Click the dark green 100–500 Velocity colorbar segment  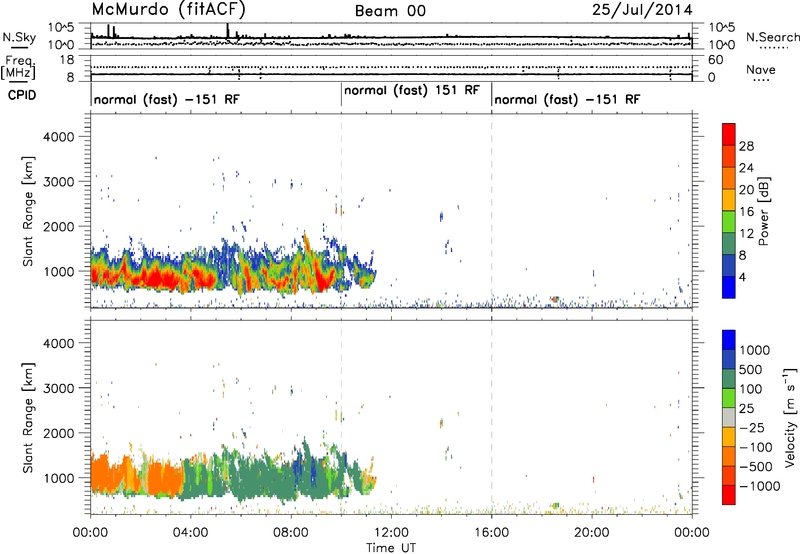[x=729, y=379]
